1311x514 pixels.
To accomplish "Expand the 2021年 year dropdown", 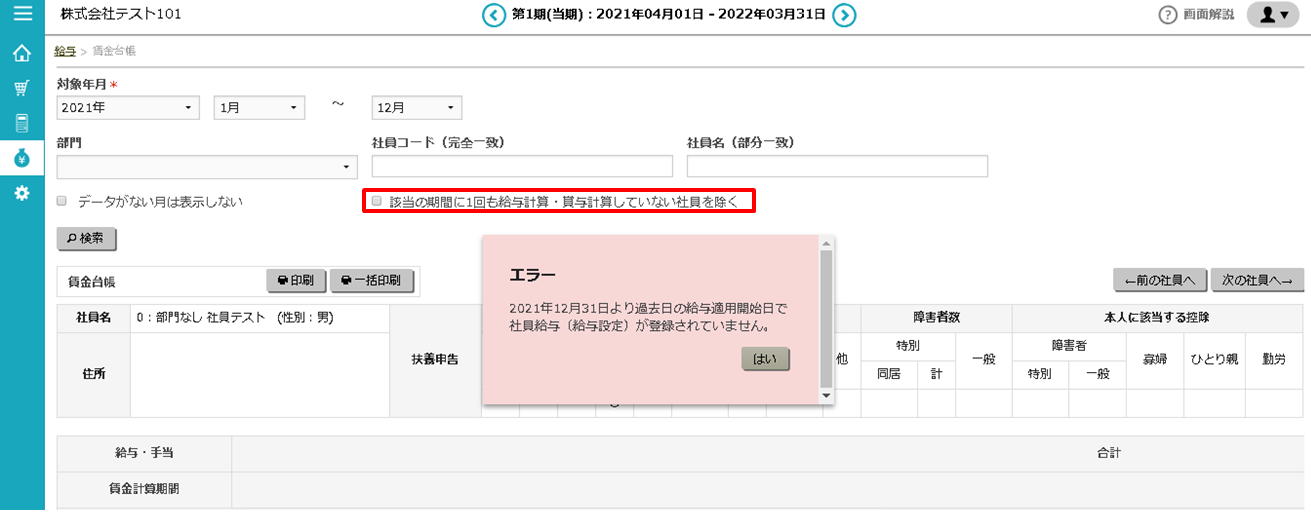I will 128,108.
